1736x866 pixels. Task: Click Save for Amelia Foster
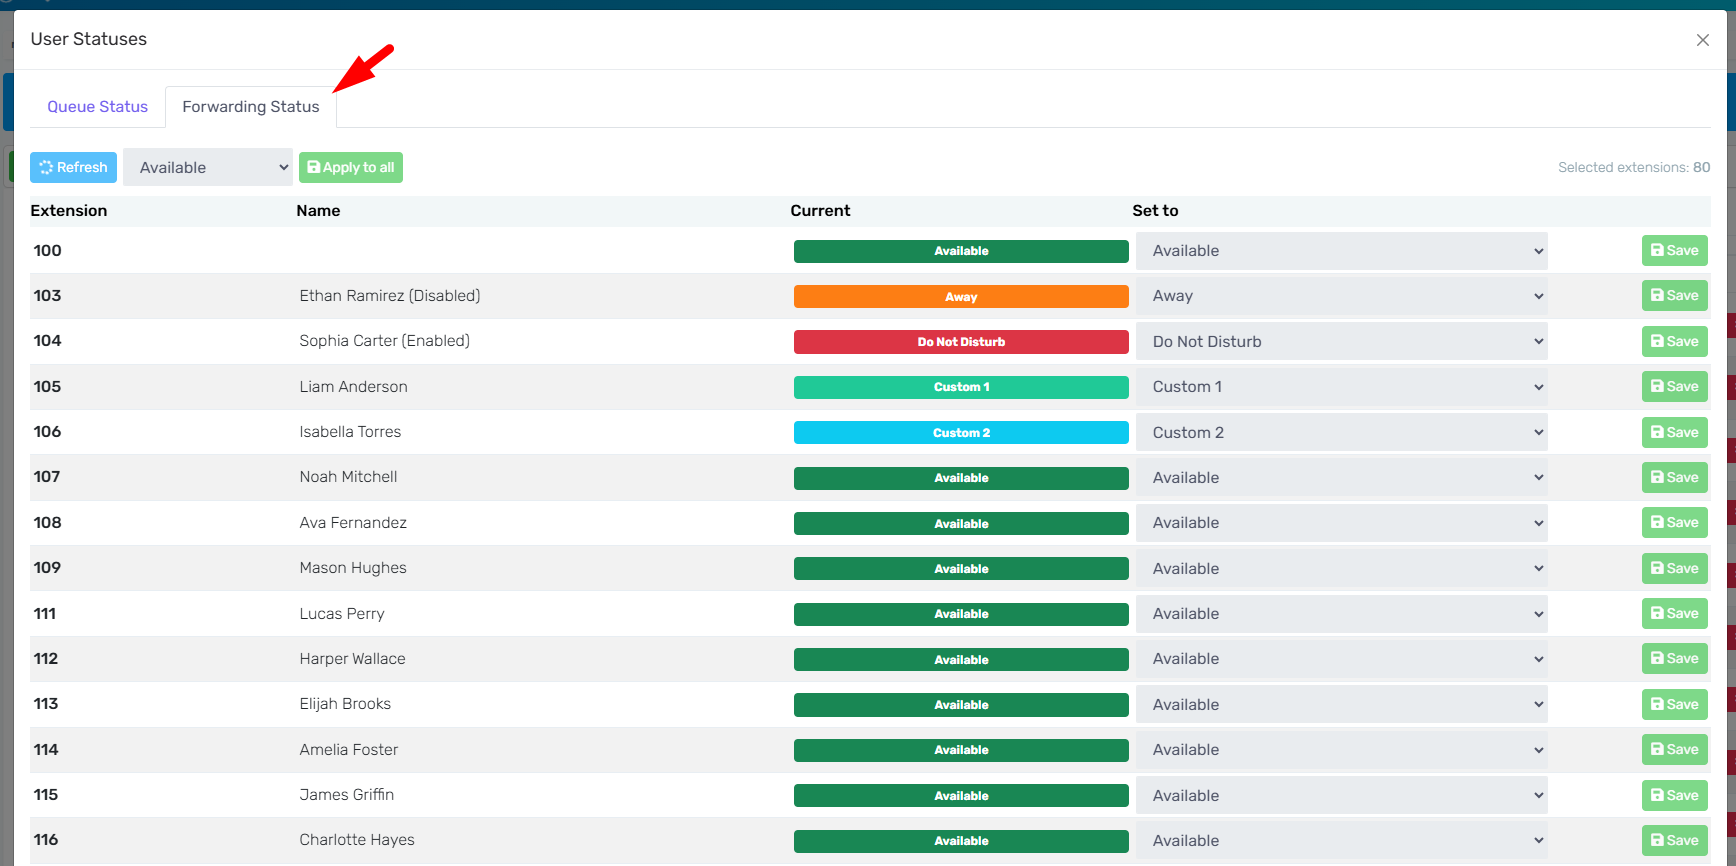(1674, 750)
